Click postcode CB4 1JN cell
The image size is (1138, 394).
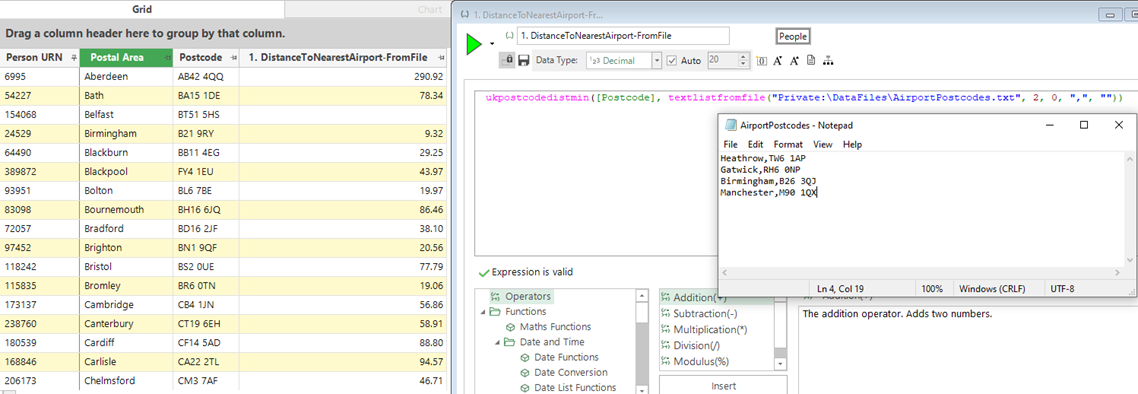pyautogui.click(x=206, y=304)
